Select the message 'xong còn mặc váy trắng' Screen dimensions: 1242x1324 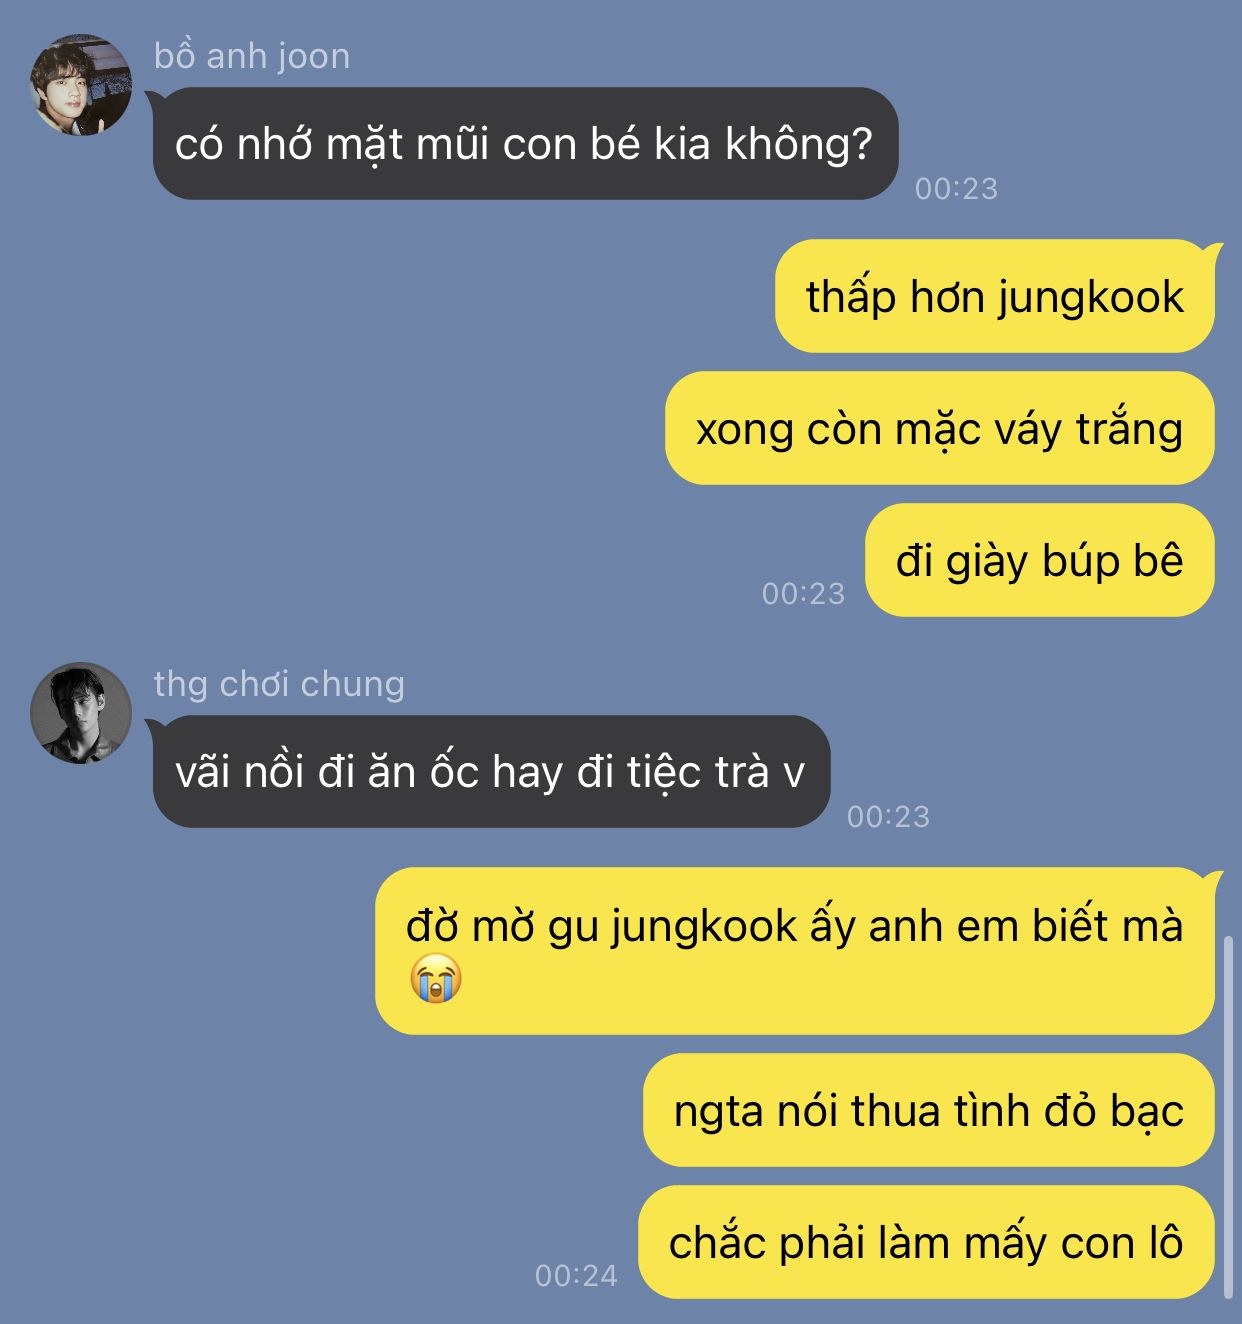940,428
